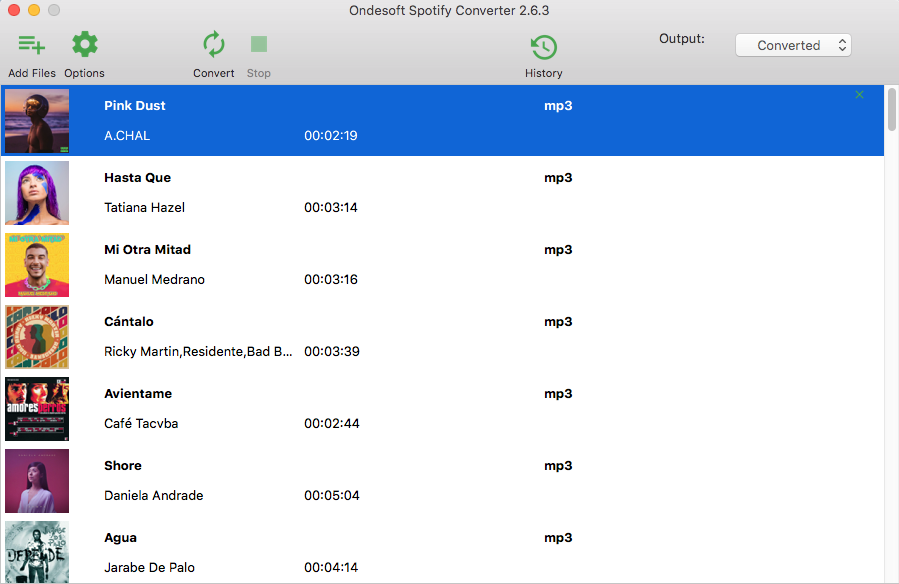Click the mp3 format of Hasta Que
The height and width of the screenshot is (584, 899).
558,178
